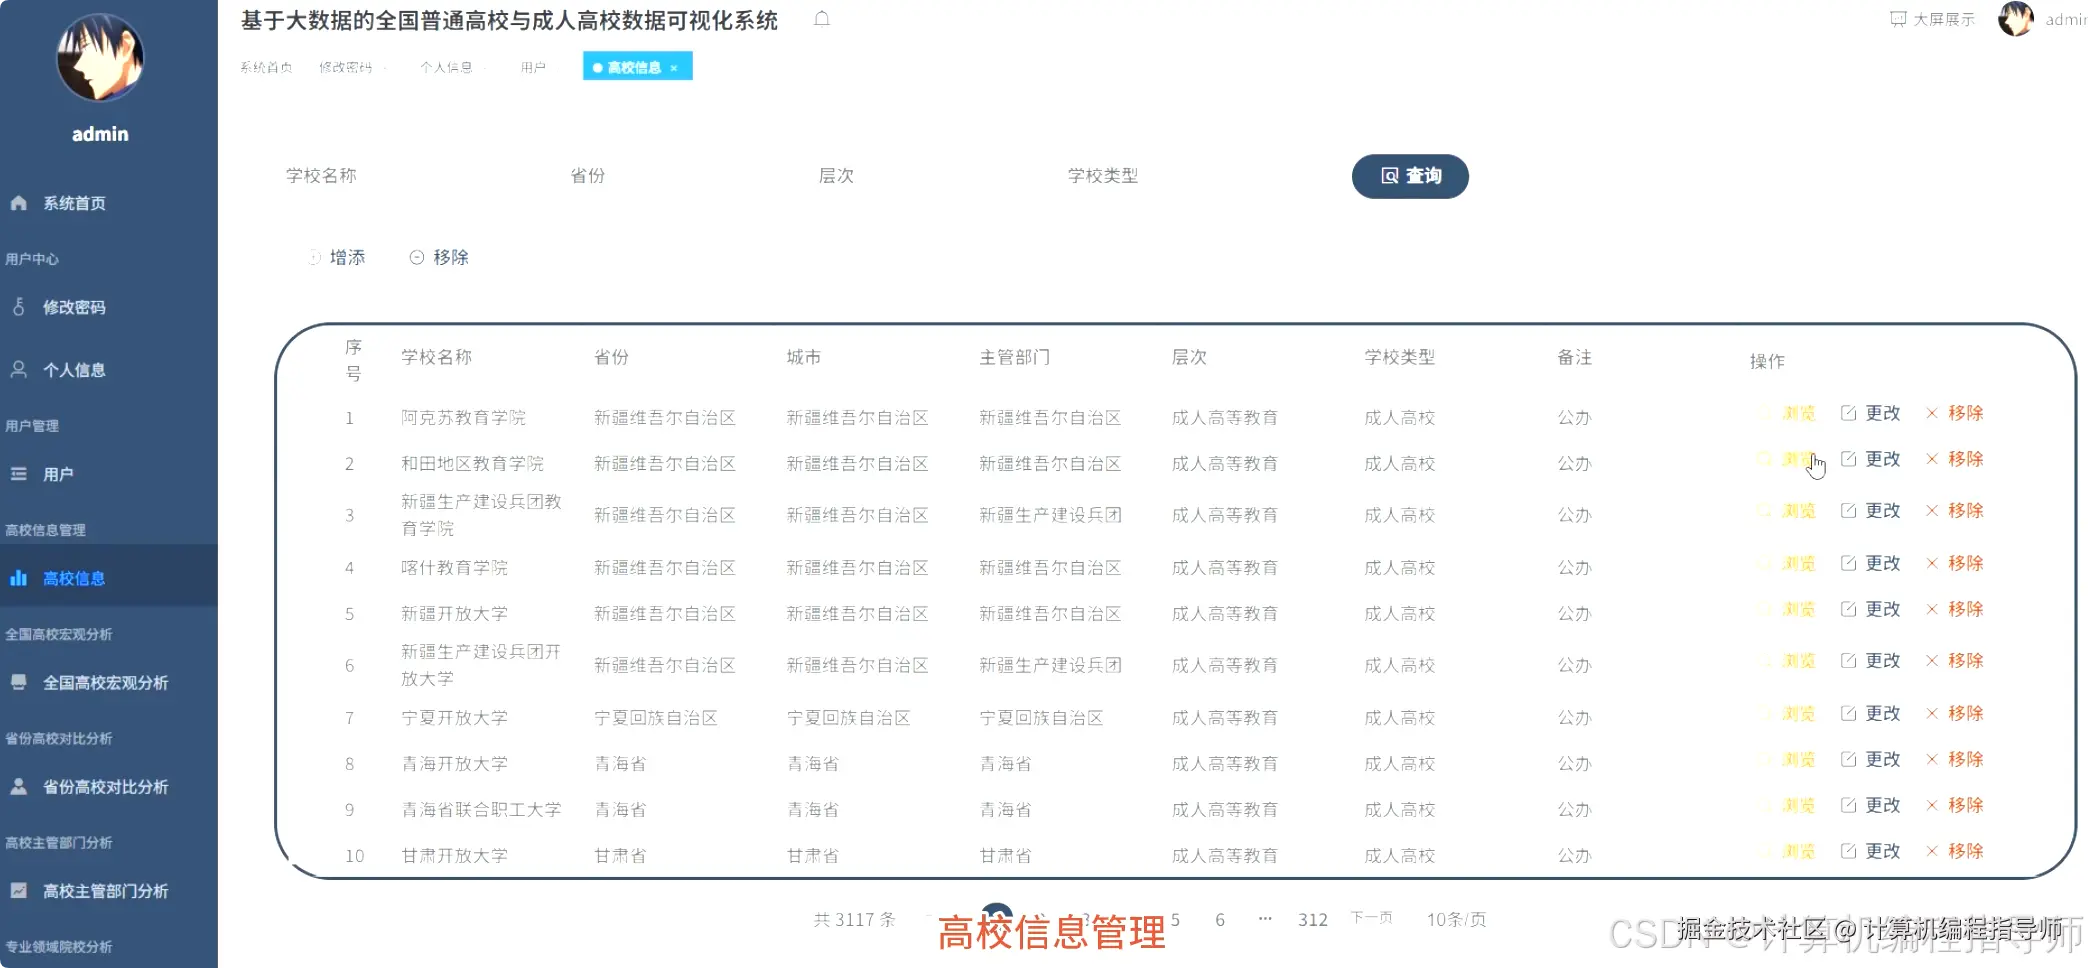The height and width of the screenshot is (968, 2088).
Task: Switch to the 用户 tab
Action: click(x=533, y=67)
